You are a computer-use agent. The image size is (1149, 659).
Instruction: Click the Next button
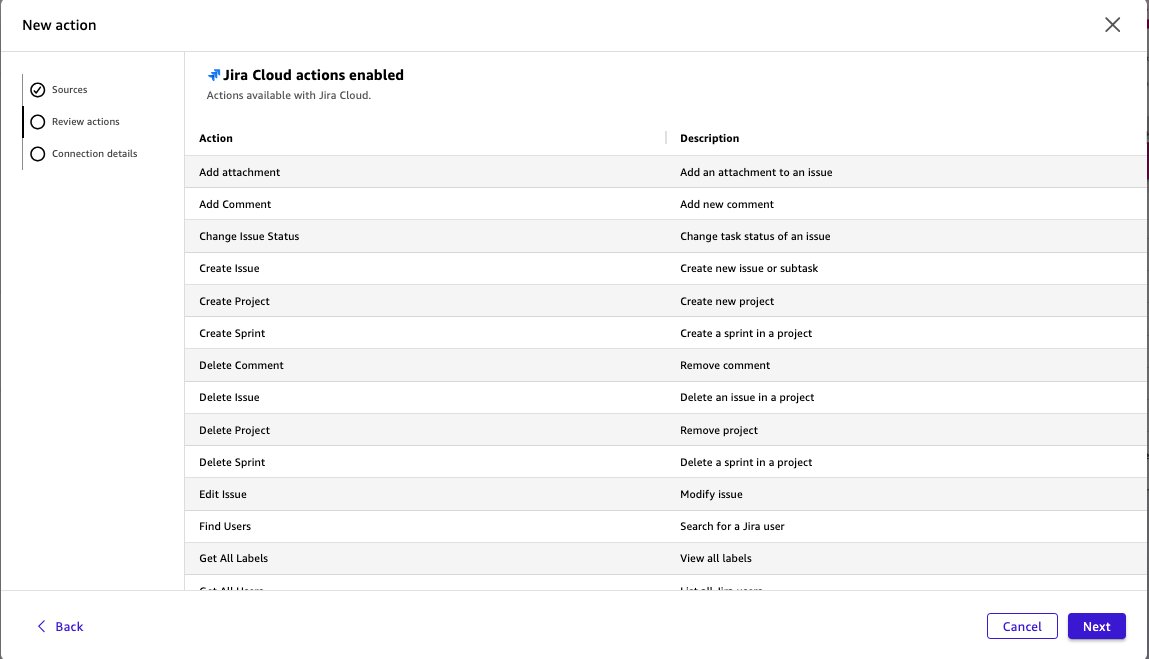click(1096, 626)
